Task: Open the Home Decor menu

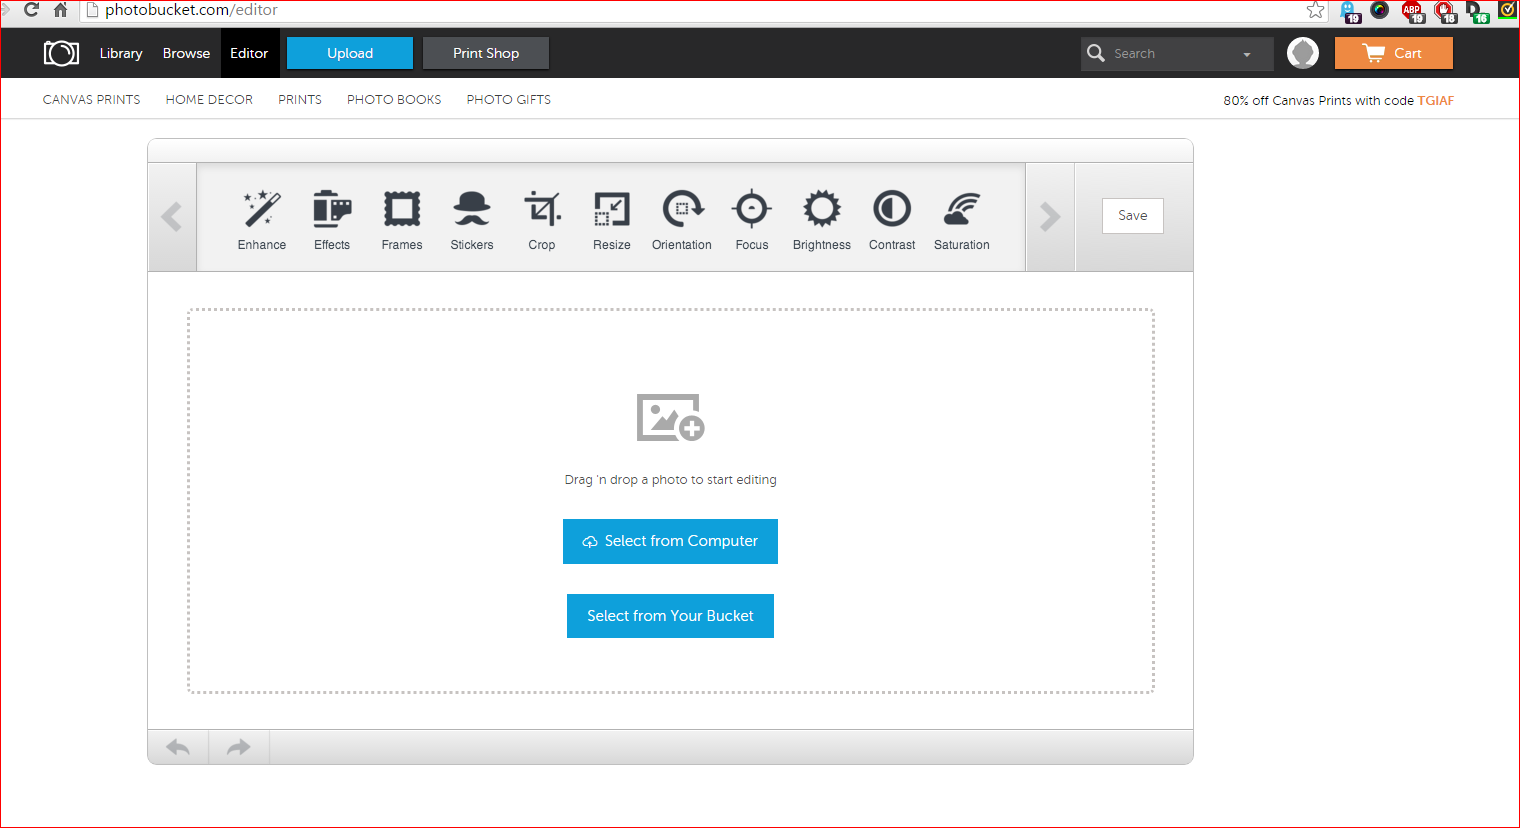Action: pos(209,100)
